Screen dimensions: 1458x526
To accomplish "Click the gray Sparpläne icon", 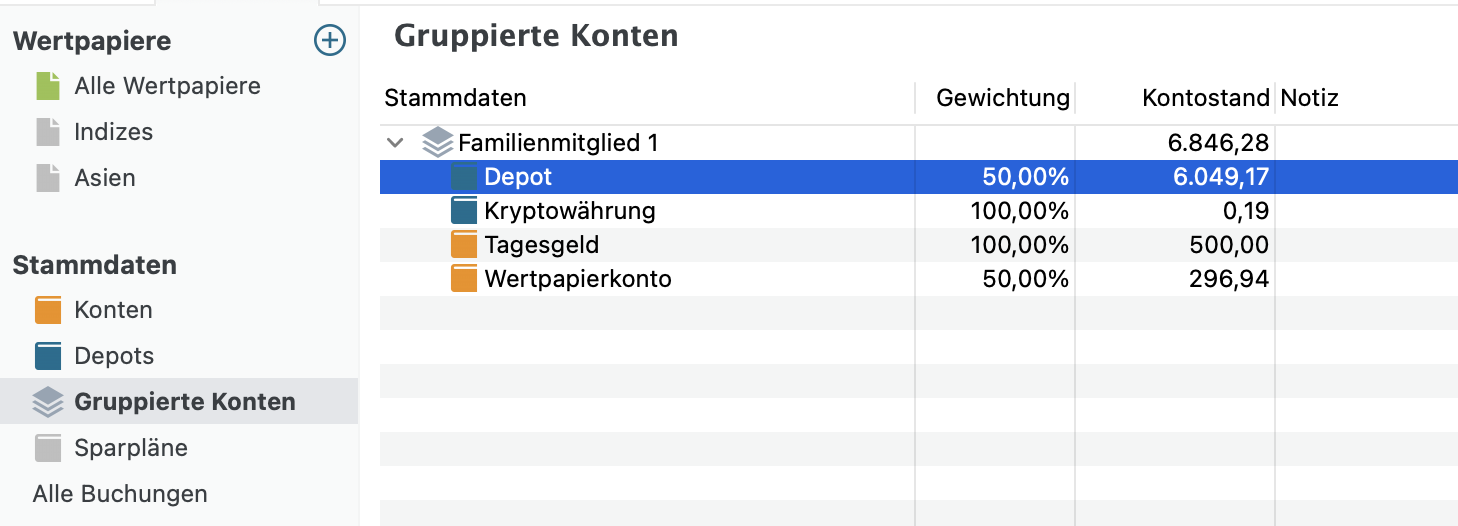I will (48, 448).
